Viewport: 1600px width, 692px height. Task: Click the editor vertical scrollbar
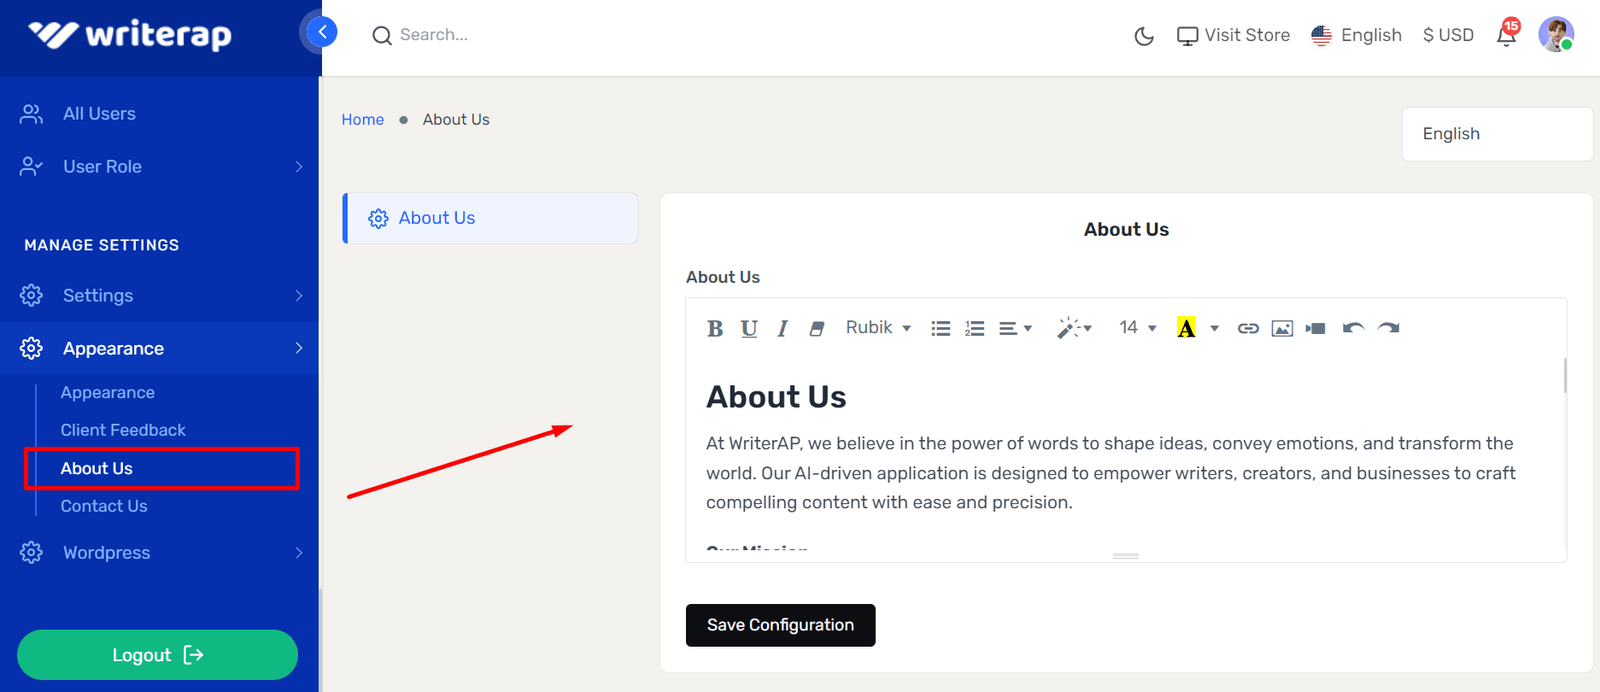point(1565,376)
